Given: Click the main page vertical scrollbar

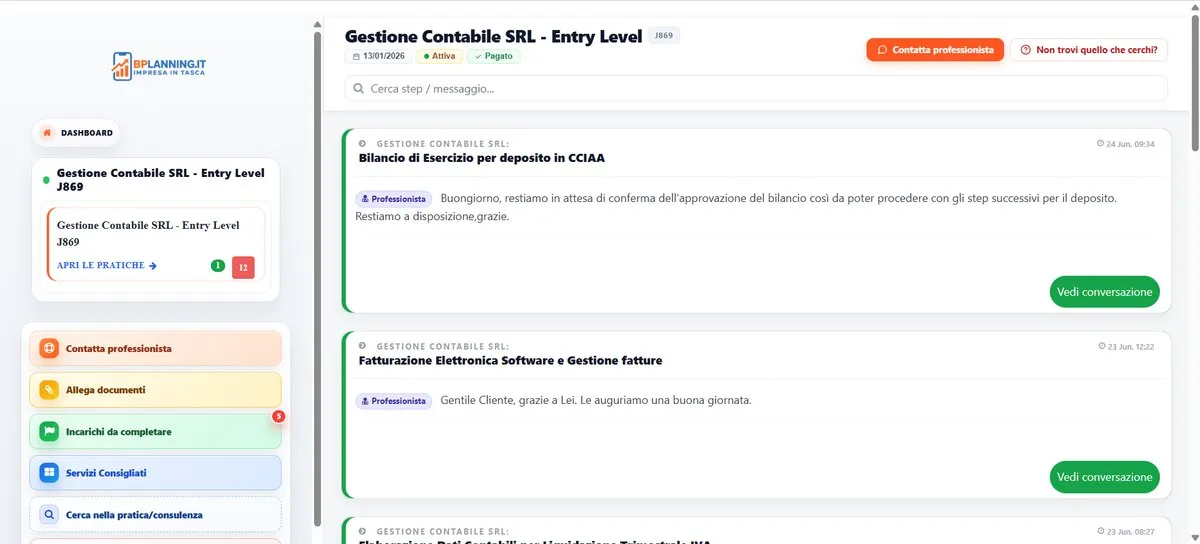Looking at the screenshot, I should pos(1194,84).
